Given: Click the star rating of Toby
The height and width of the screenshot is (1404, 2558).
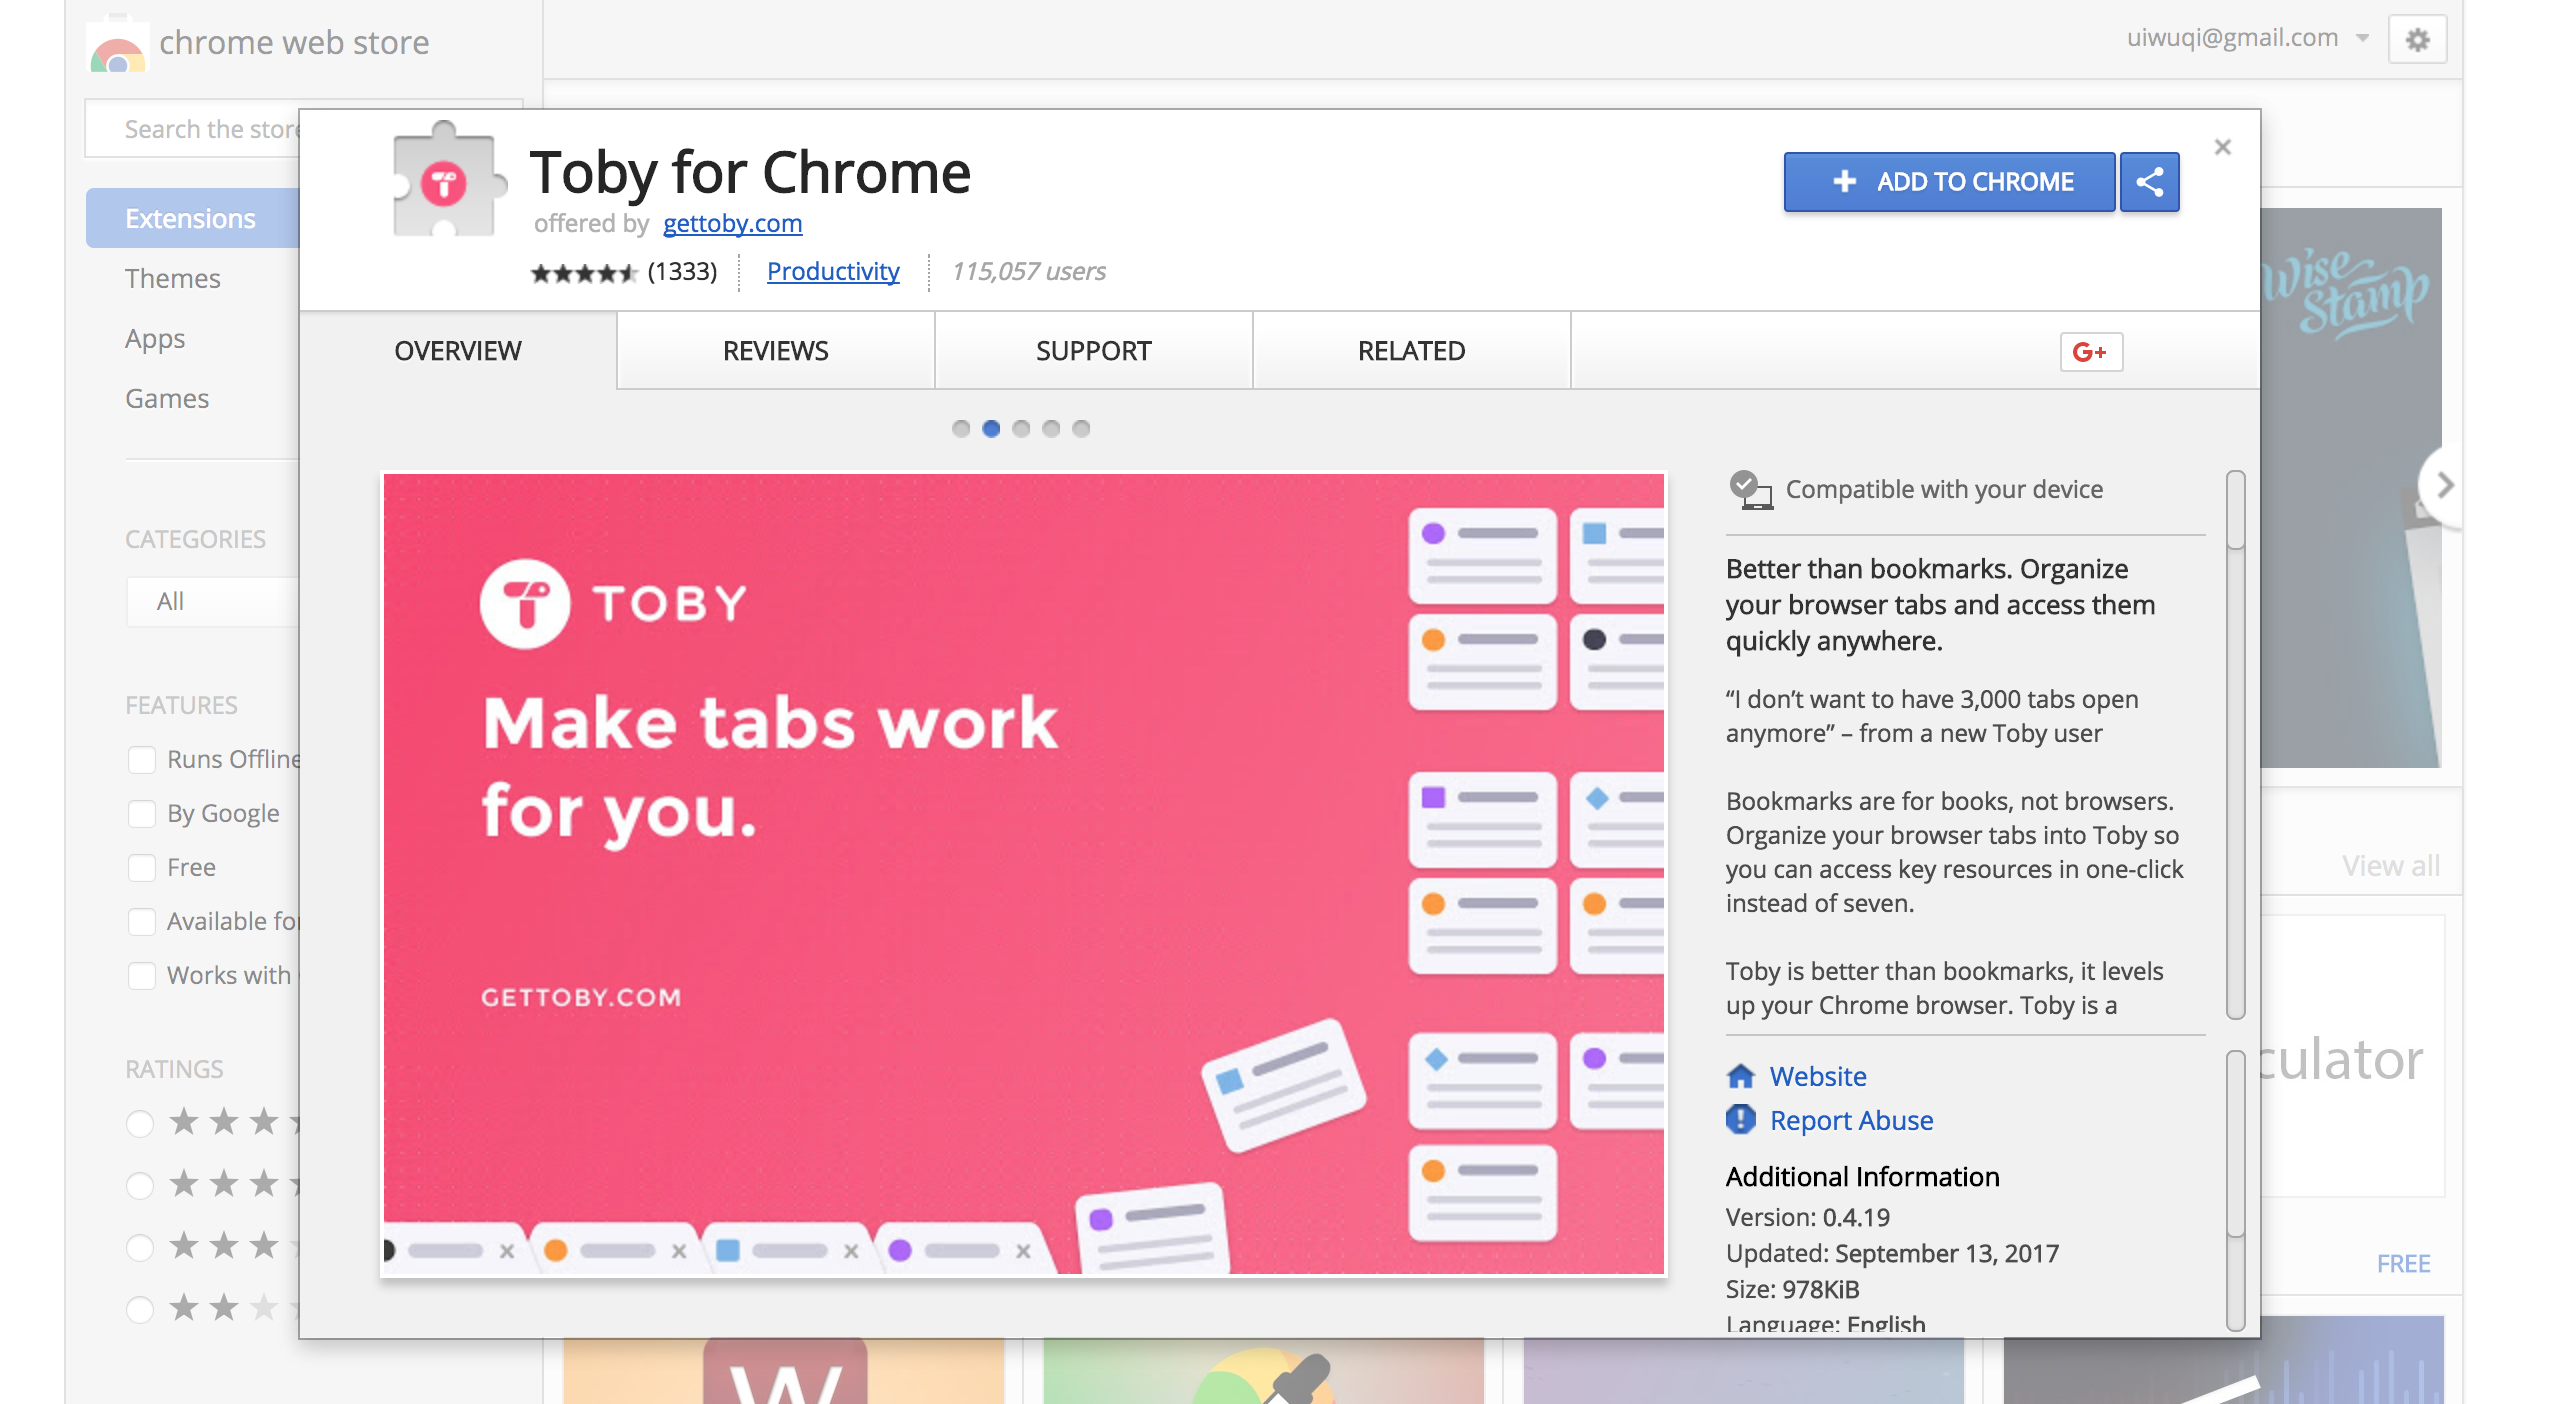Looking at the screenshot, I should point(584,273).
